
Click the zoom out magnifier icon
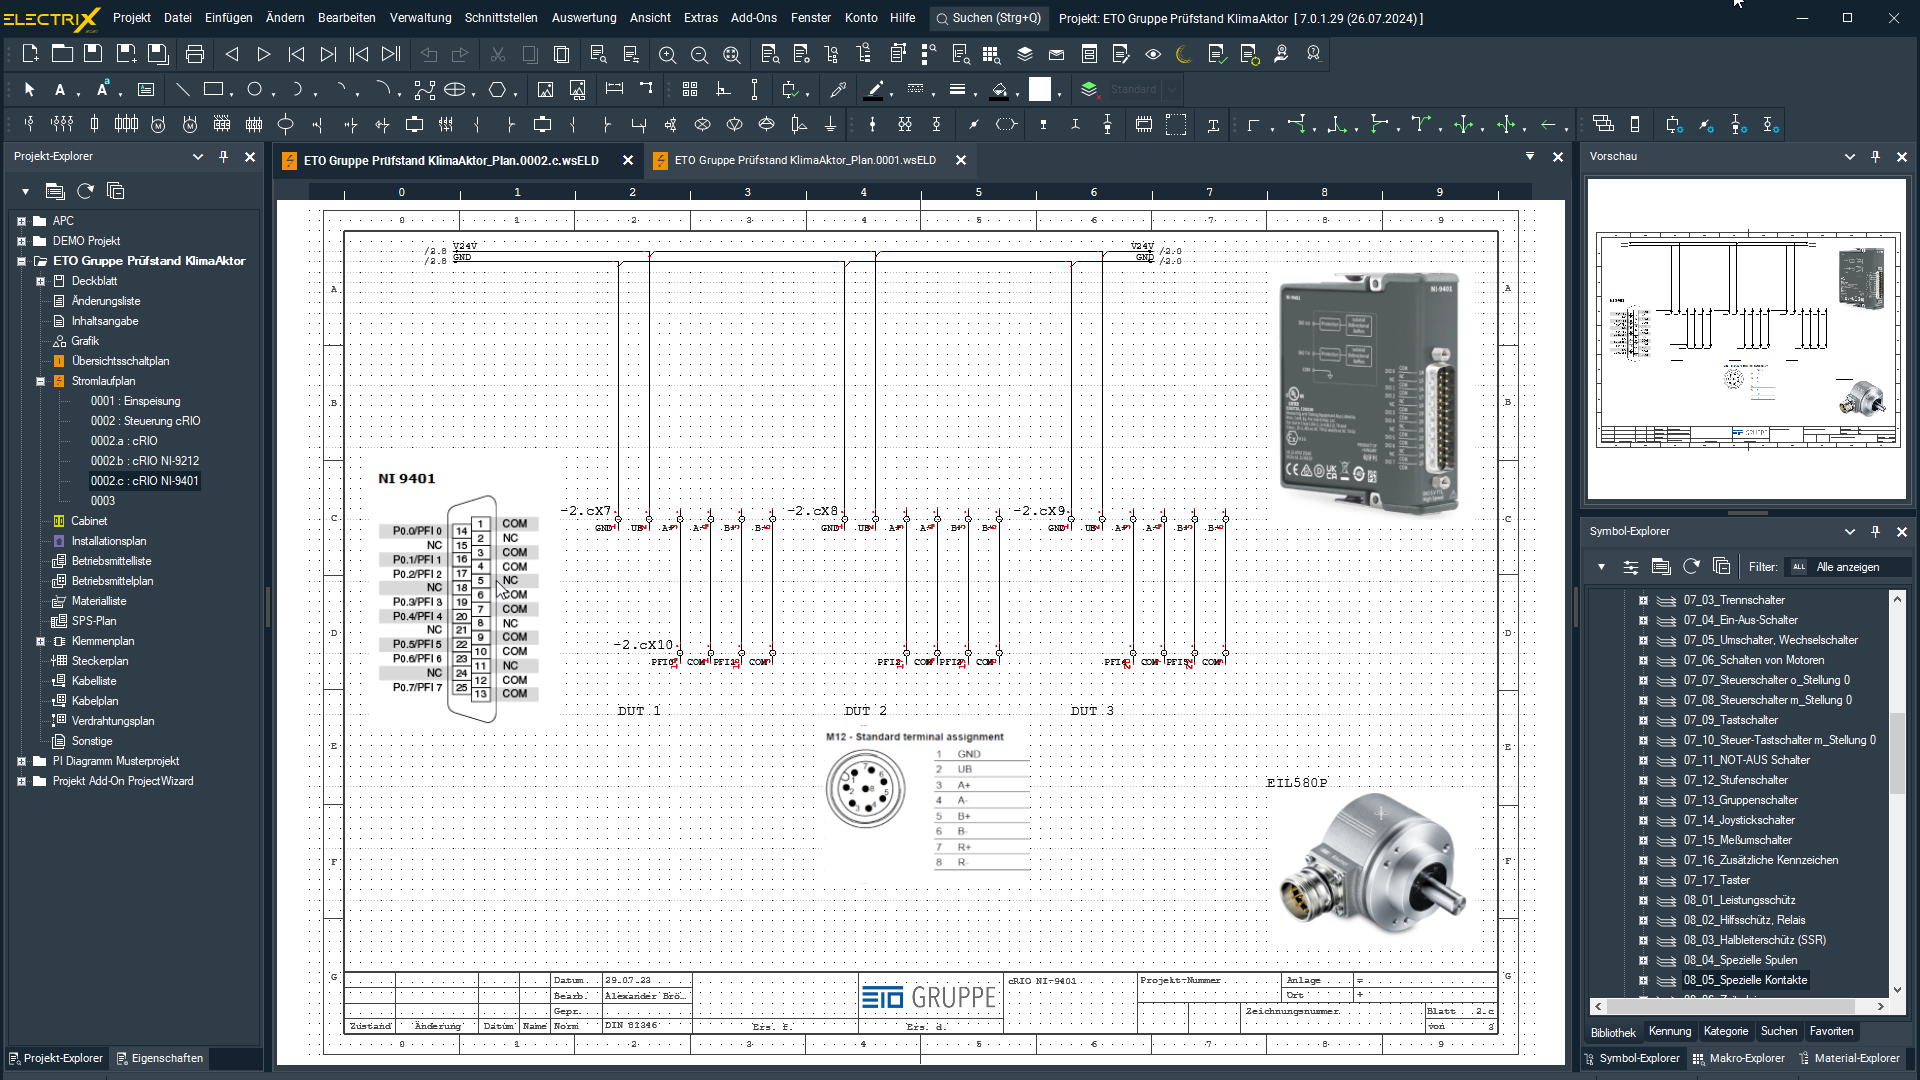[700, 54]
